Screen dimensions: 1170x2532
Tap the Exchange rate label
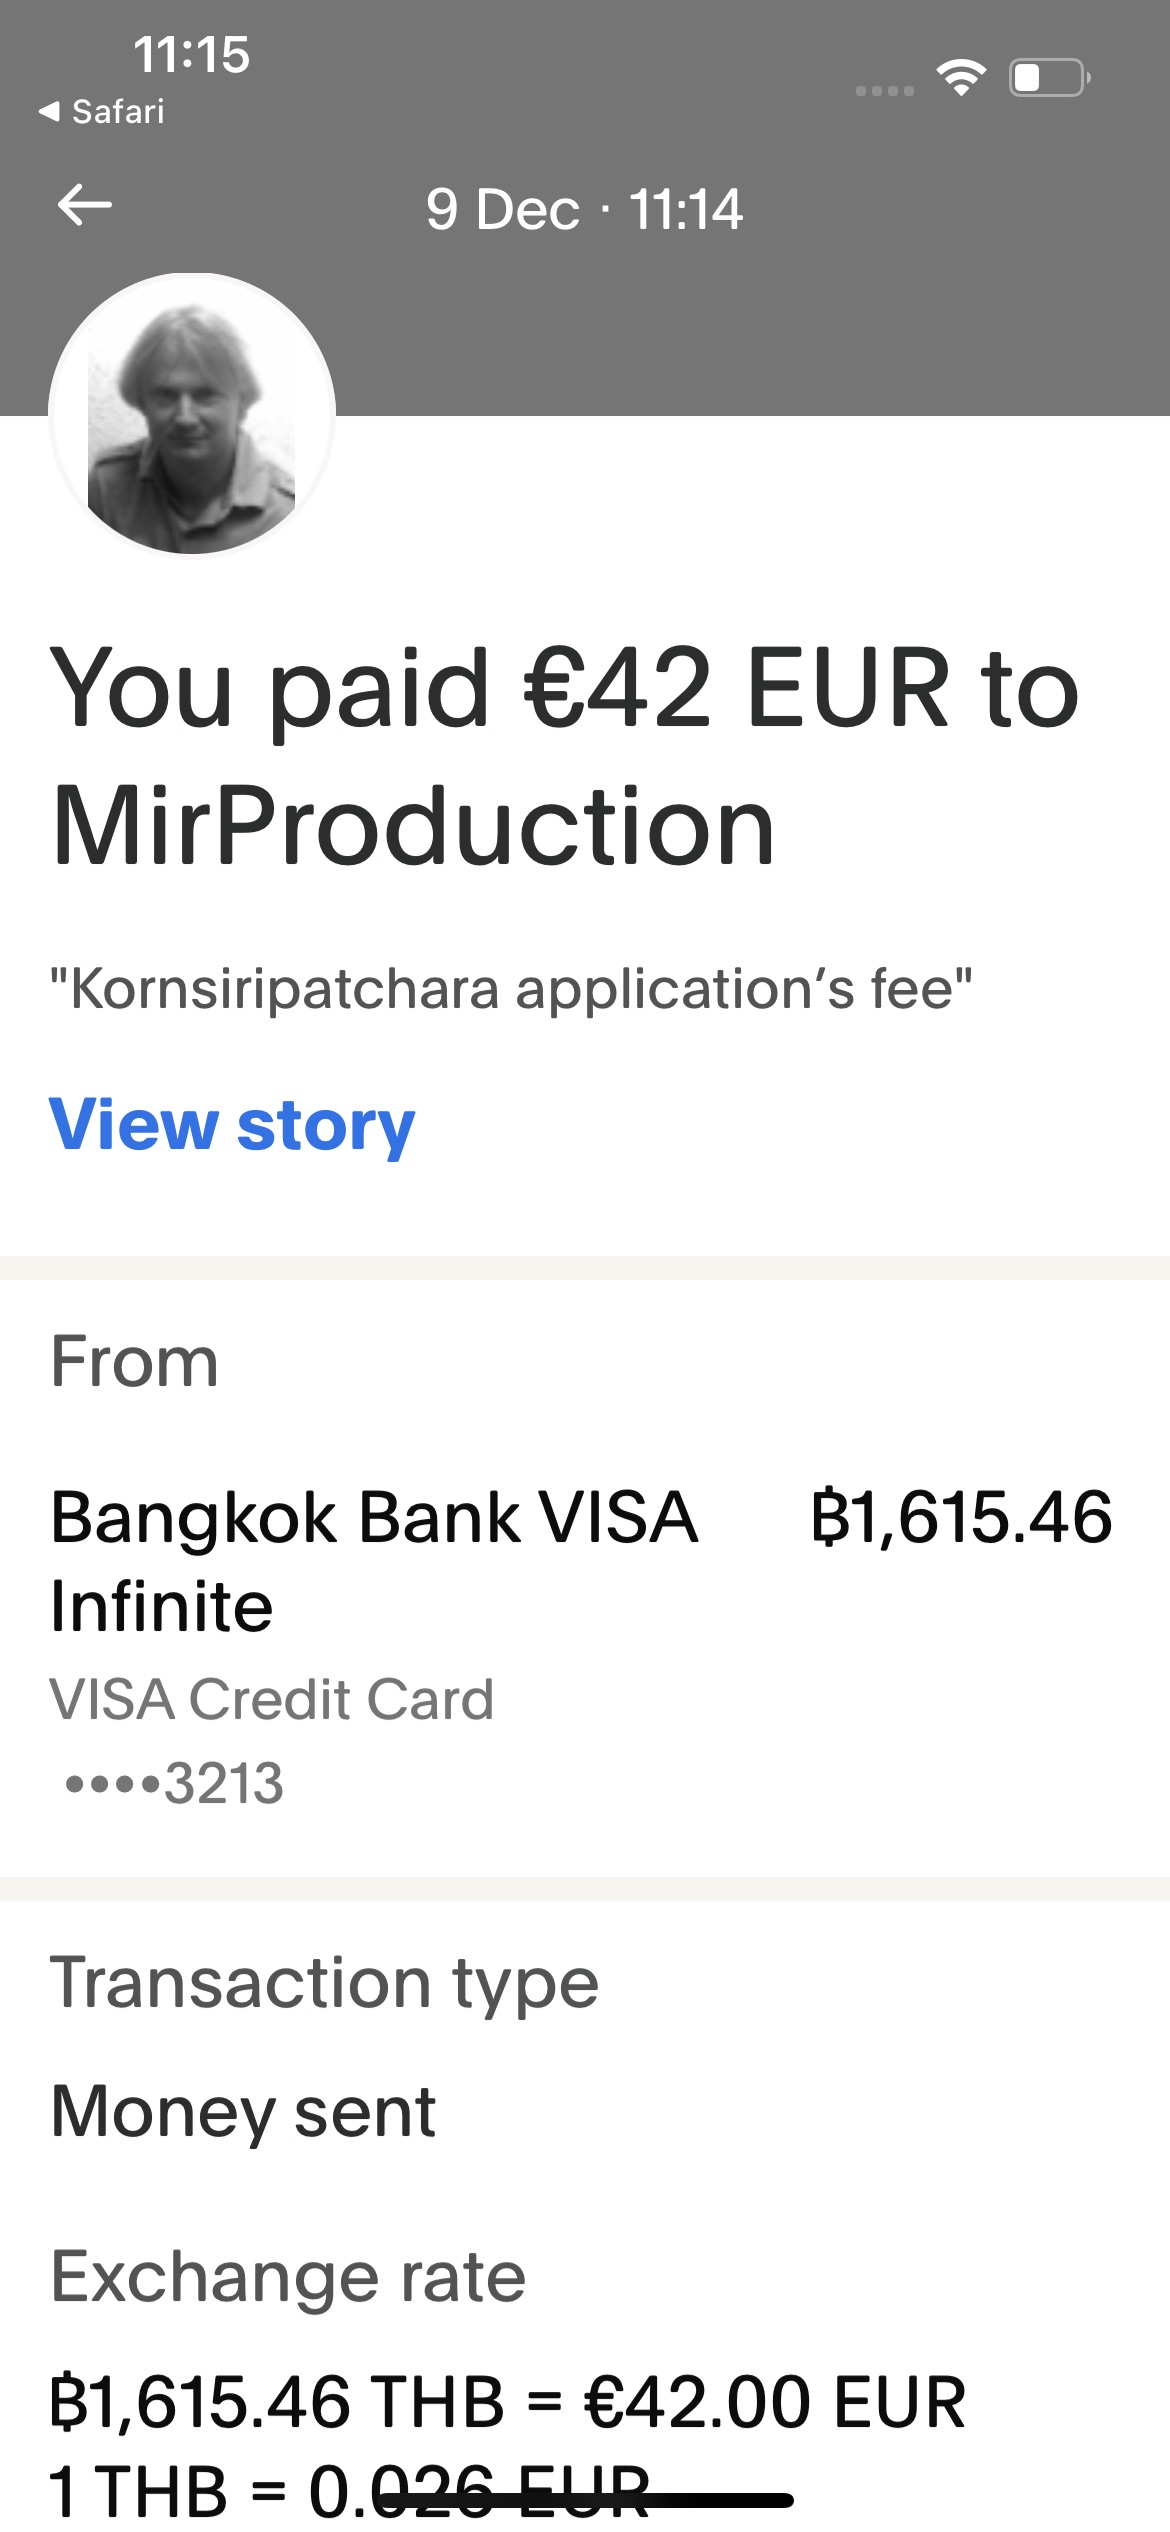point(288,2277)
